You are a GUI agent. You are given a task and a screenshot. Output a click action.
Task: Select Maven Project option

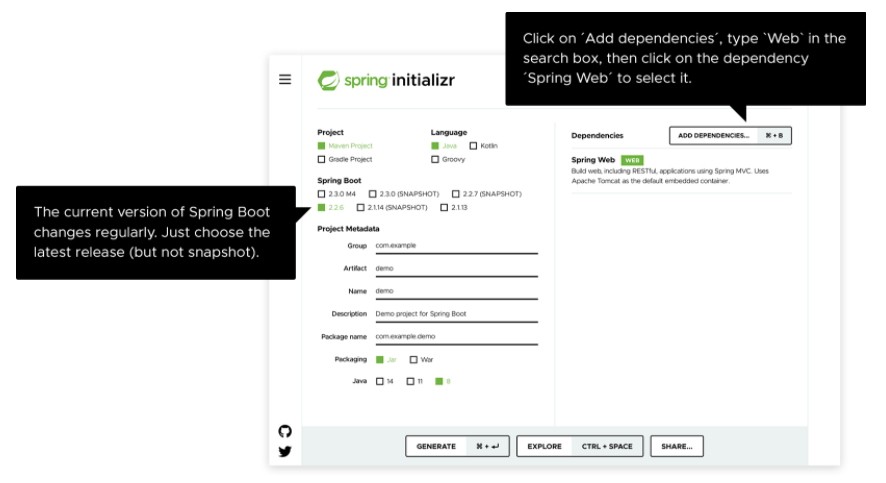[345, 146]
